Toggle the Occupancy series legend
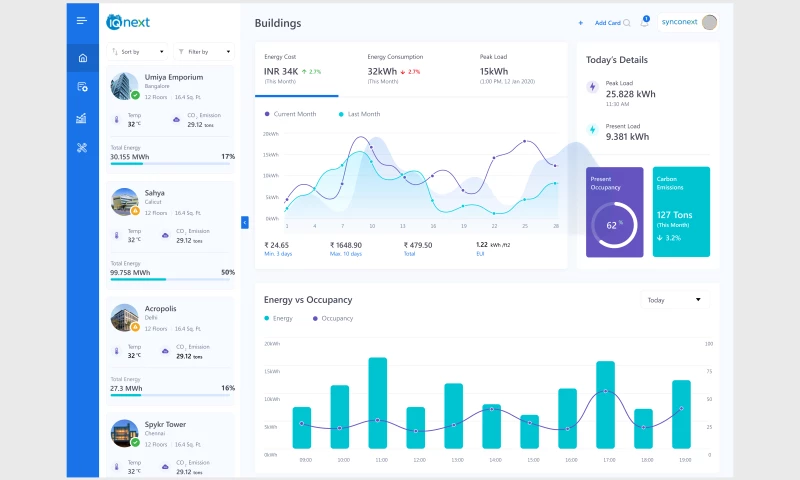 point(333,318)
